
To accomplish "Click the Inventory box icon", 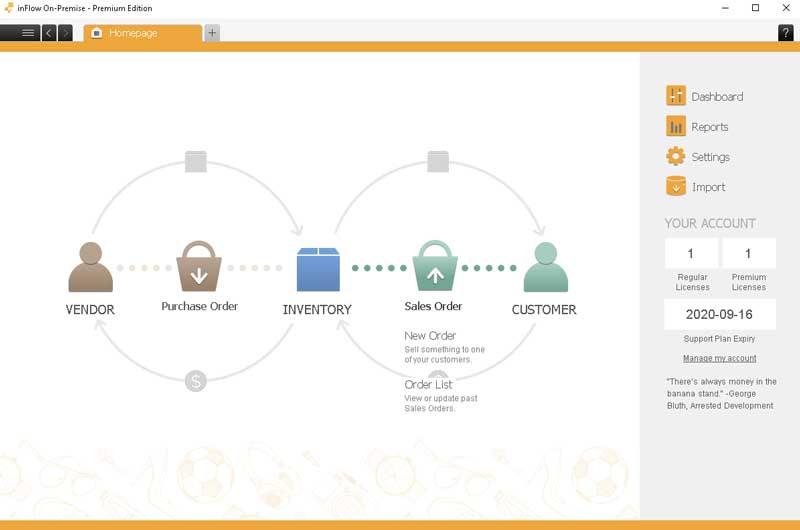I will click(318, 269).
